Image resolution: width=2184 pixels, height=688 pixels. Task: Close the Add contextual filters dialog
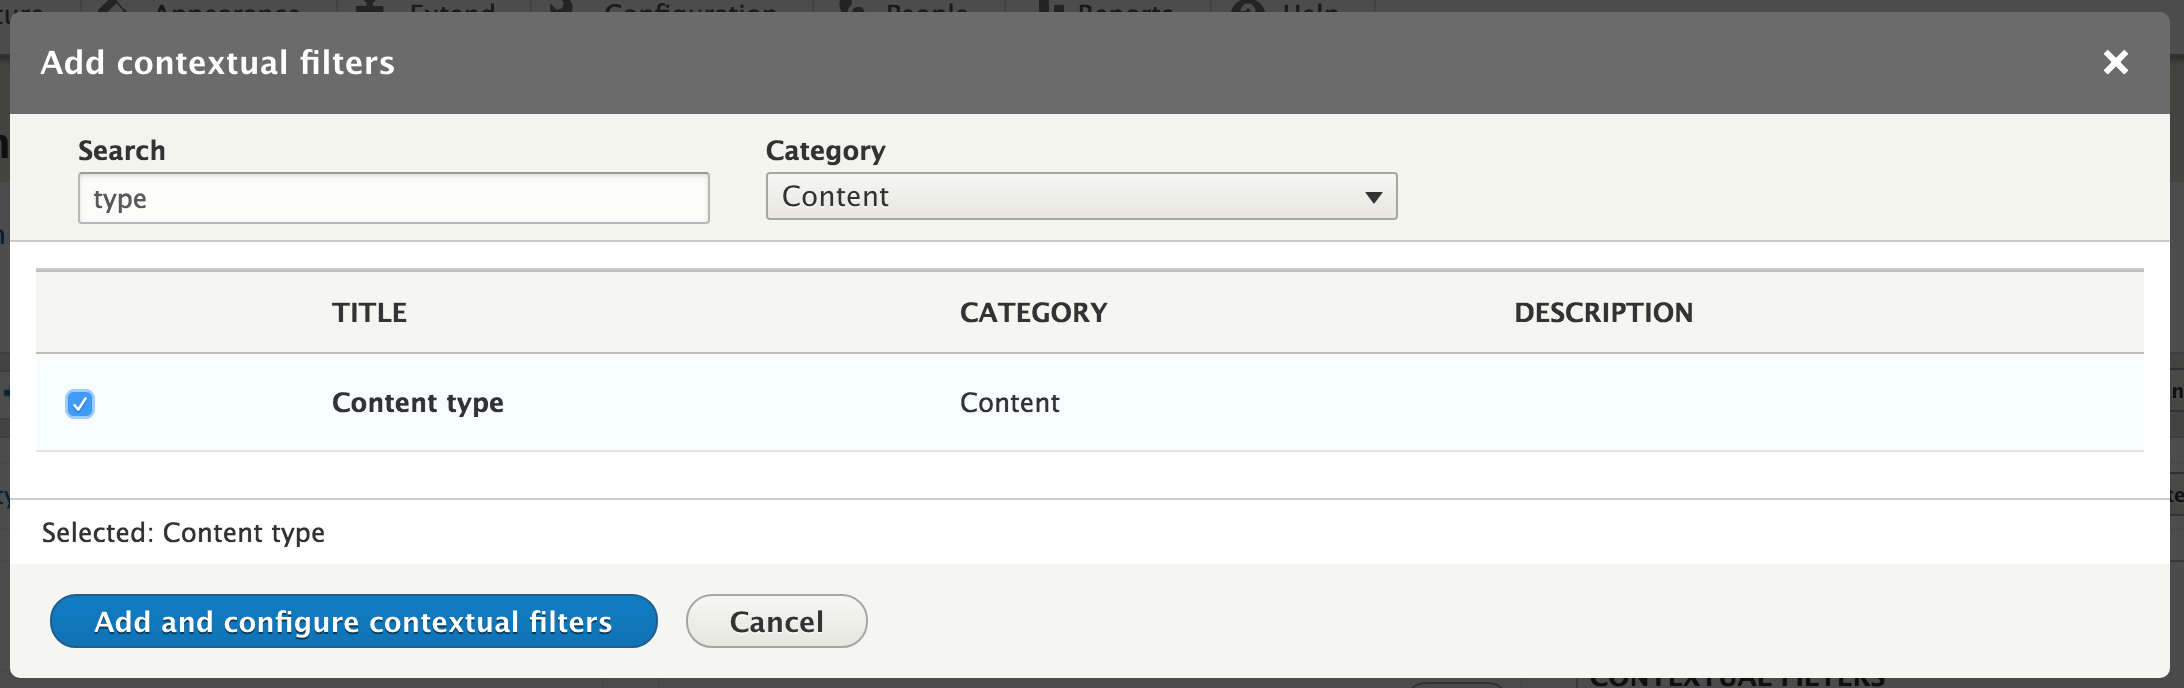[2115, 62]
